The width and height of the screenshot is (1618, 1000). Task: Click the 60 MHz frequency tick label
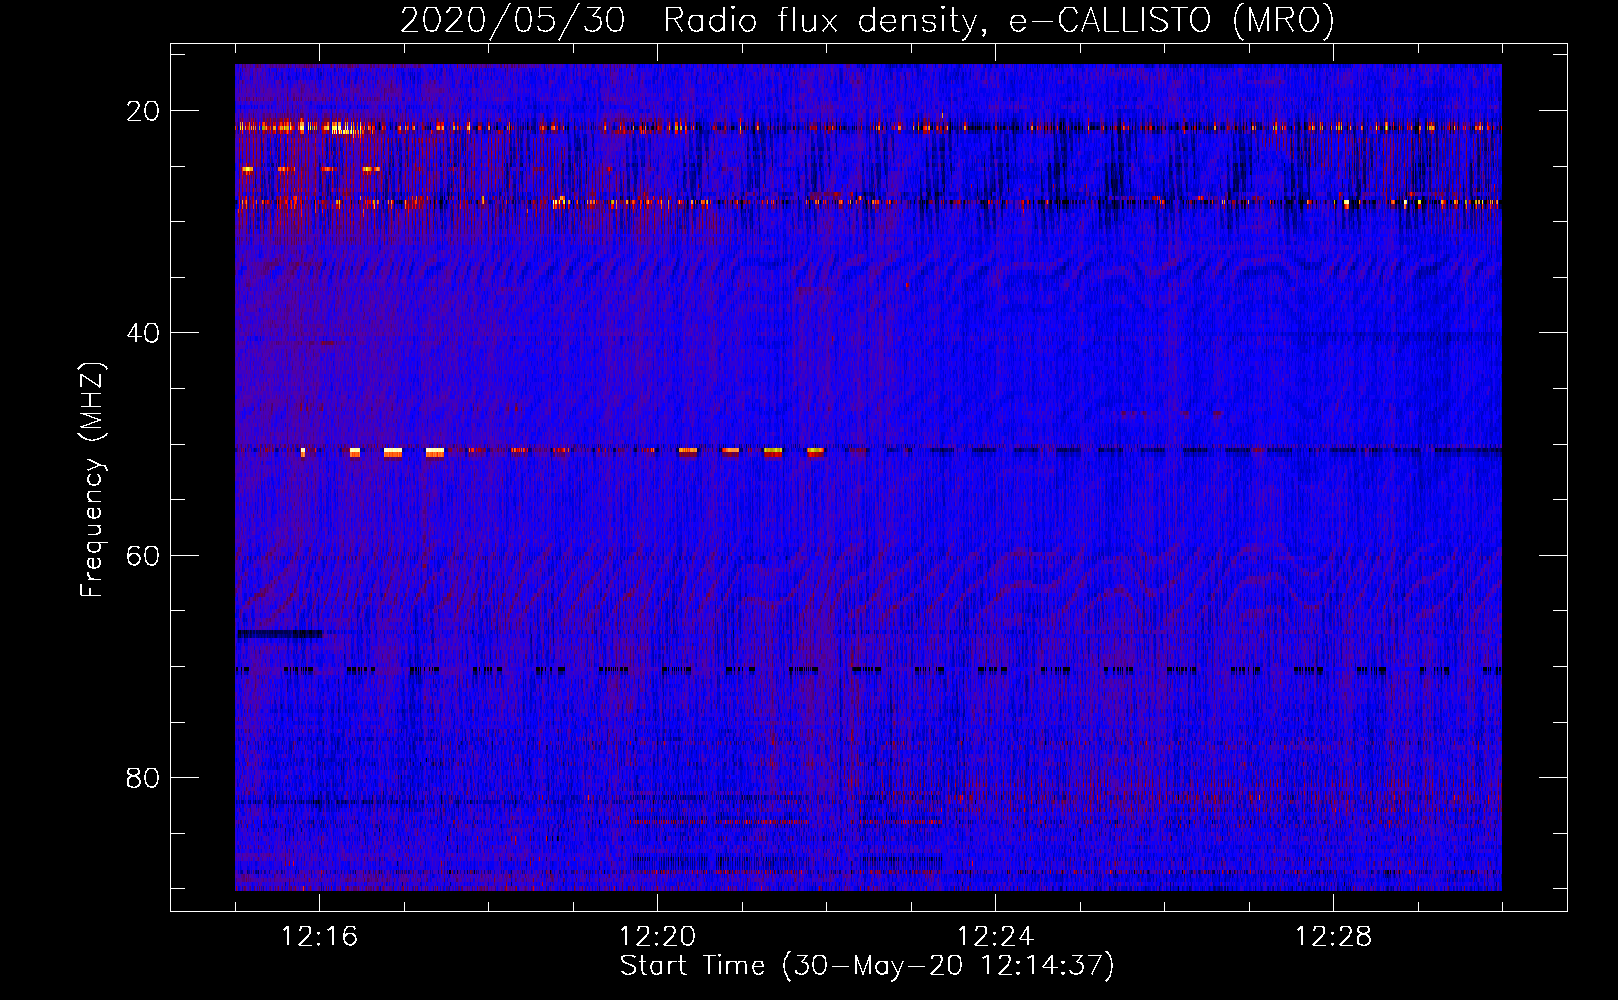(x=143, y=556)
